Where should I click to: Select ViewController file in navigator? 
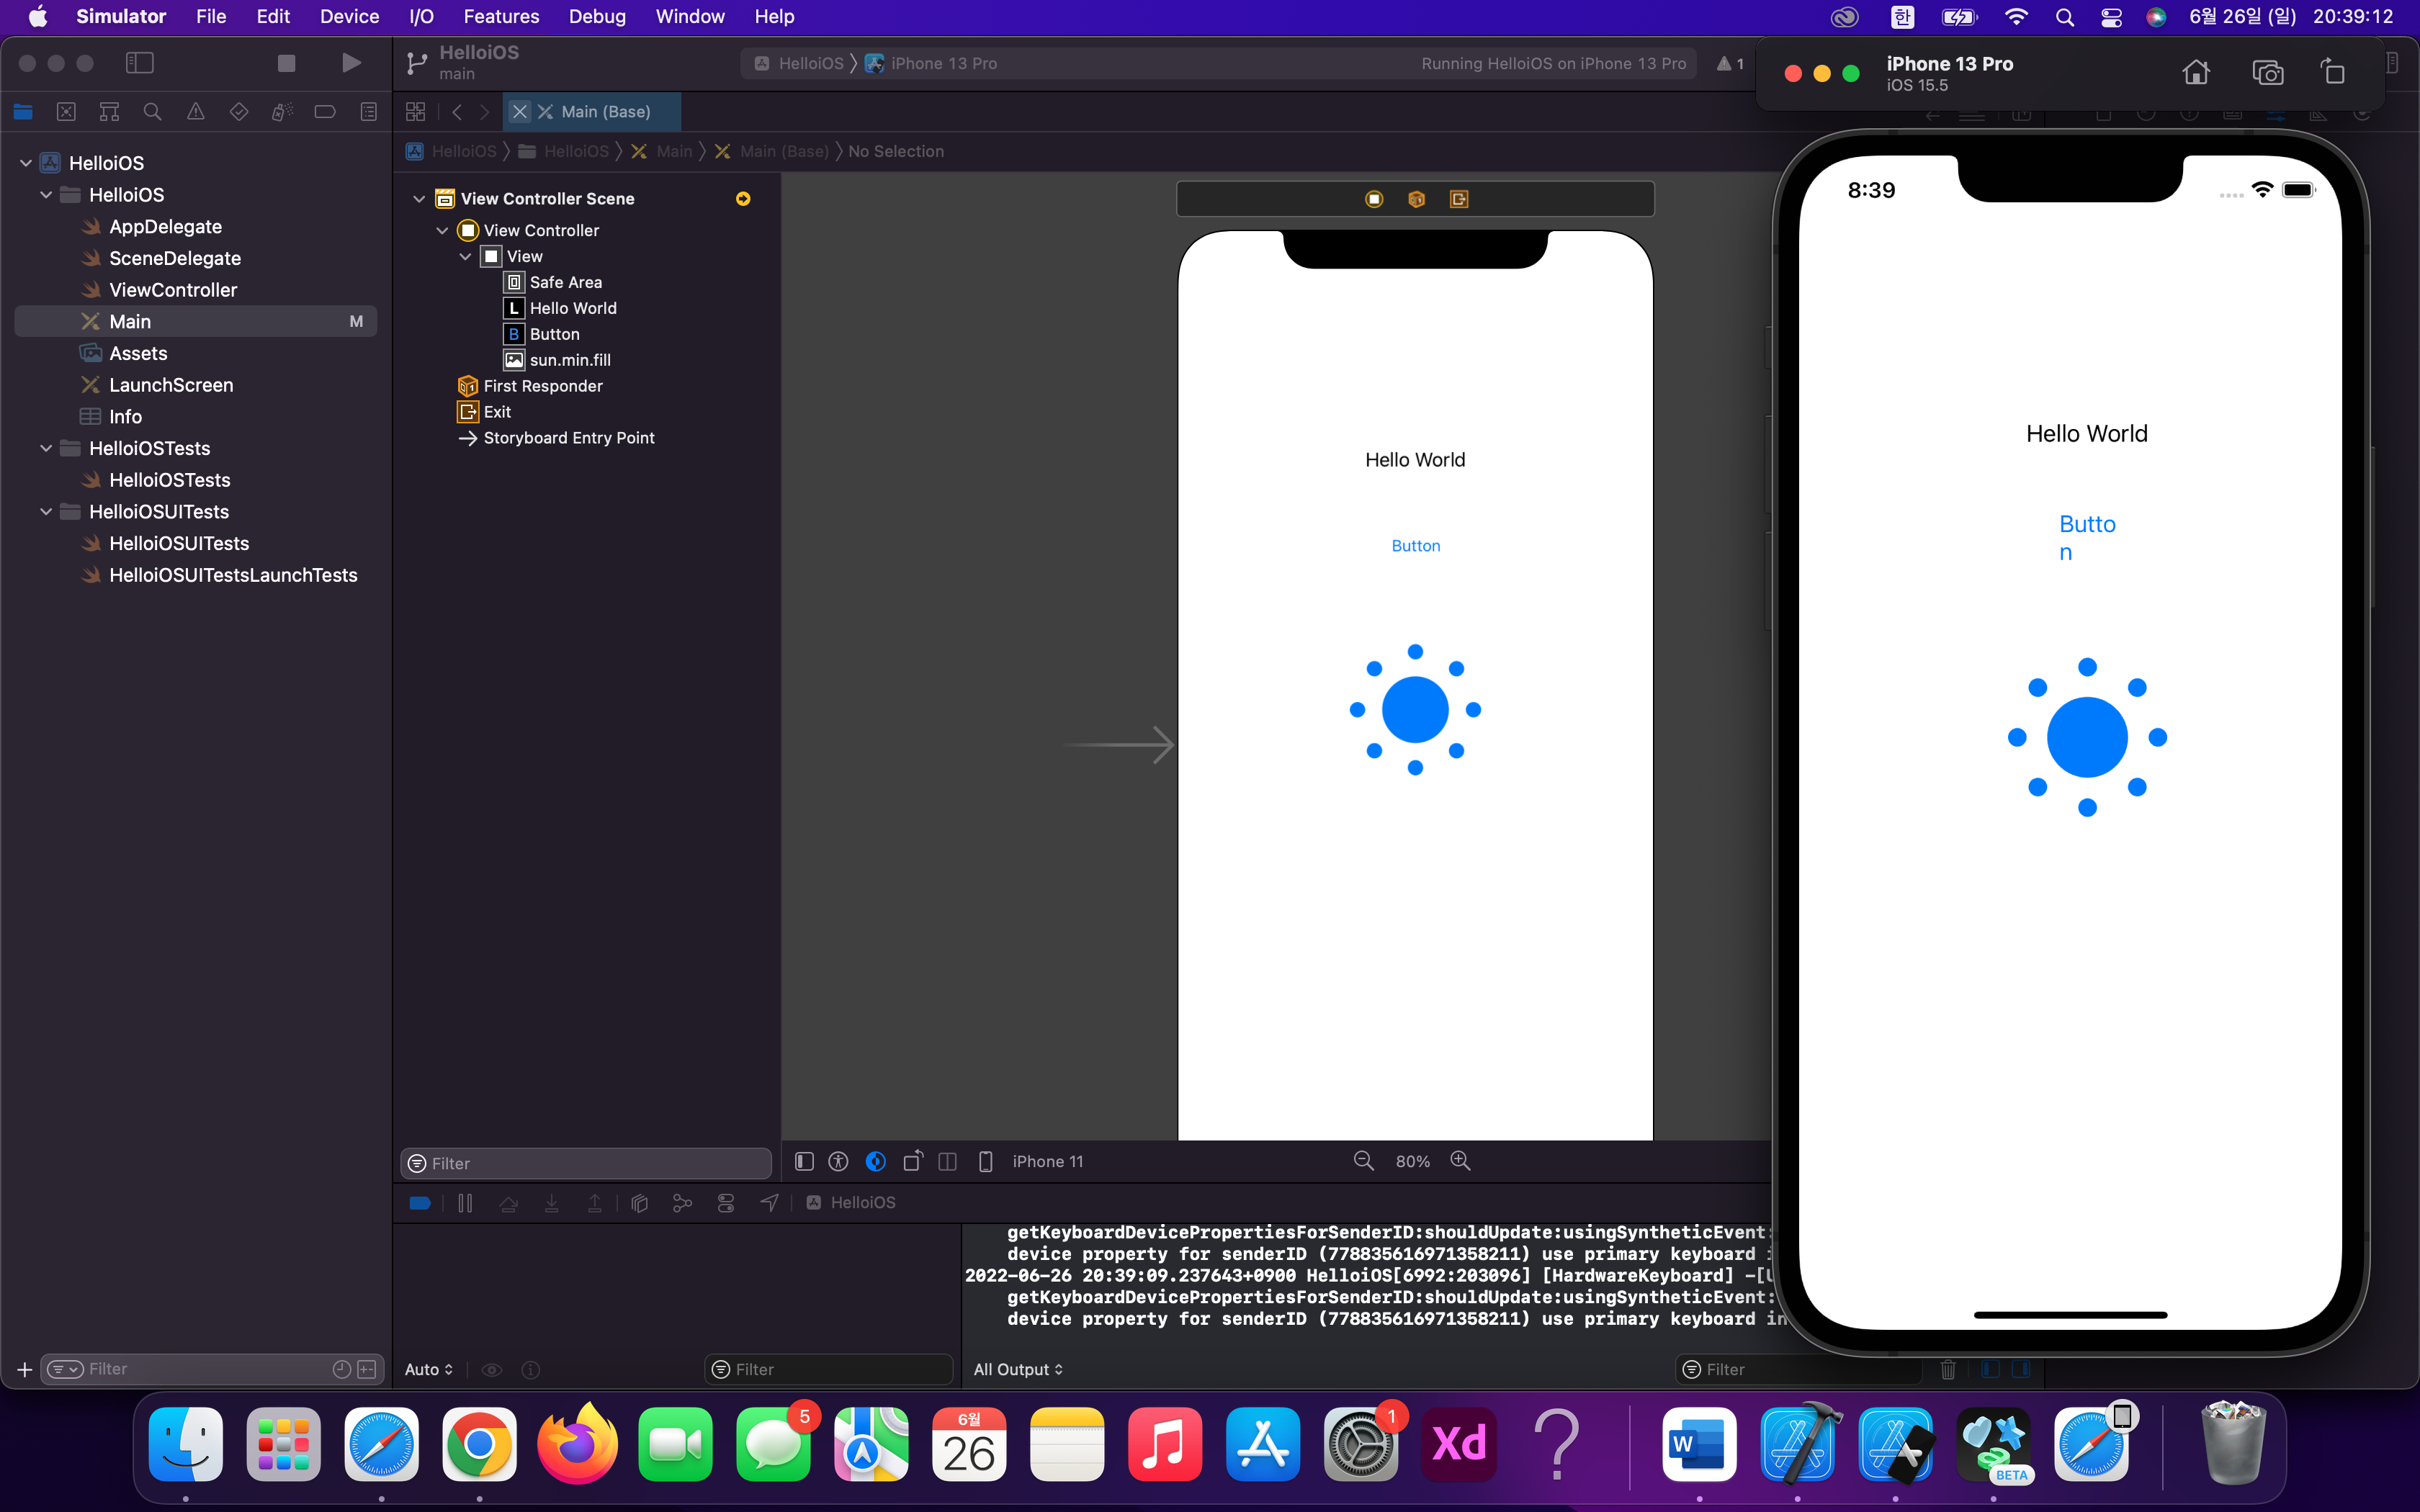(173, 290)
